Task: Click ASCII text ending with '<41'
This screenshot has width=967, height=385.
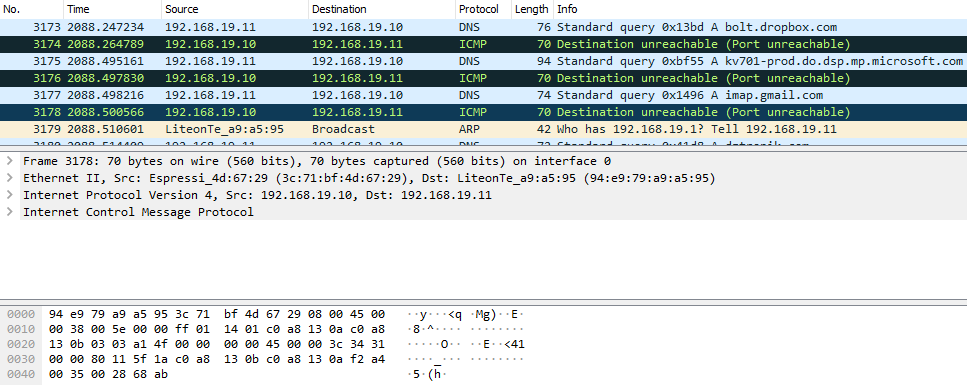Action: (x=466, y=344)
